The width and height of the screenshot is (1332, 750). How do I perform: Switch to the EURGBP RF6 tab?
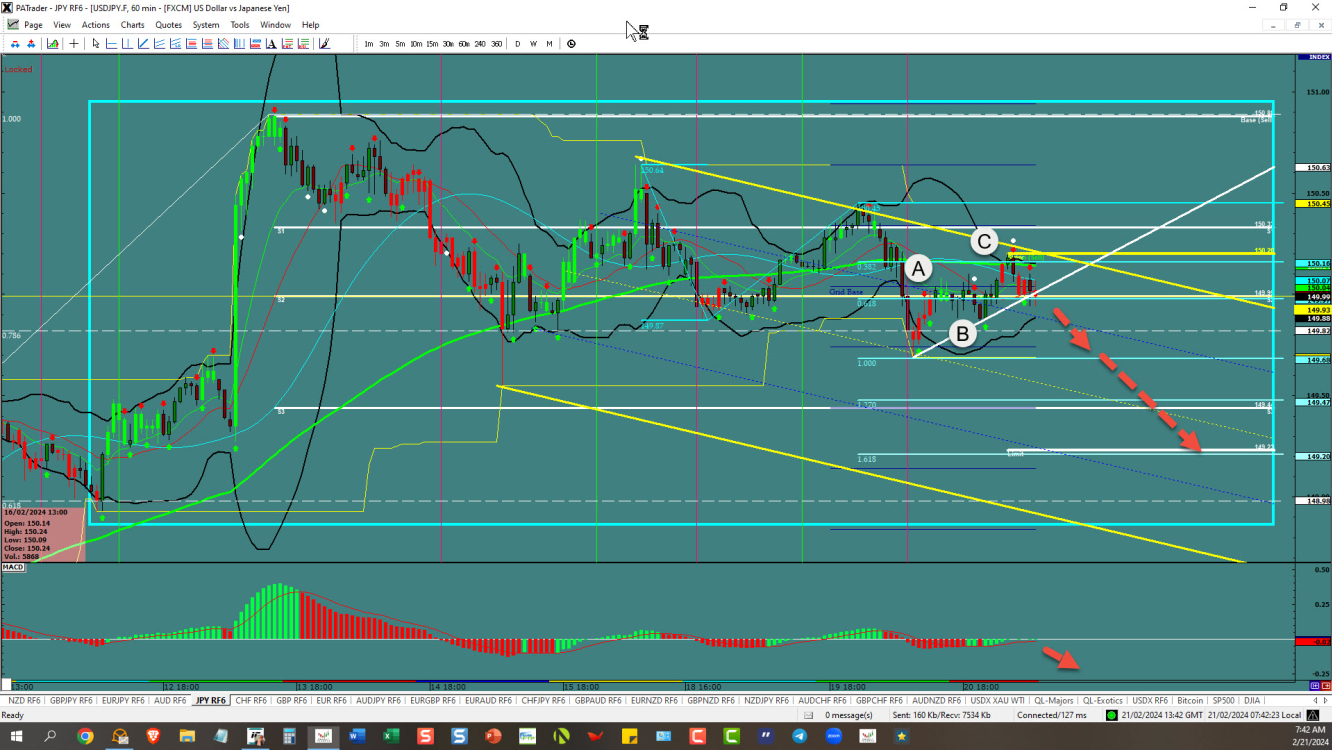433,701
